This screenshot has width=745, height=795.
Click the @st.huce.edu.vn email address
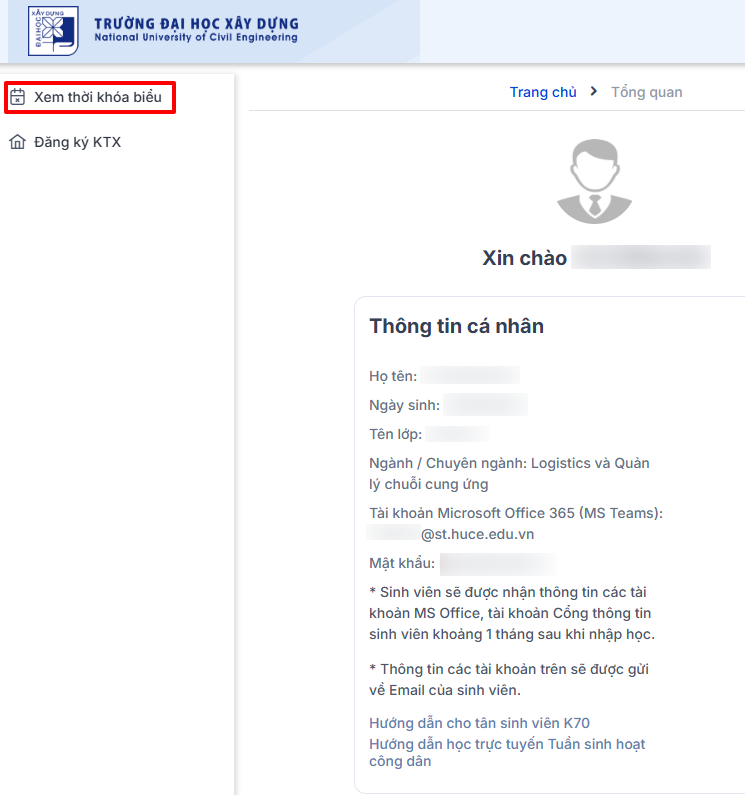tap(477, 534)
